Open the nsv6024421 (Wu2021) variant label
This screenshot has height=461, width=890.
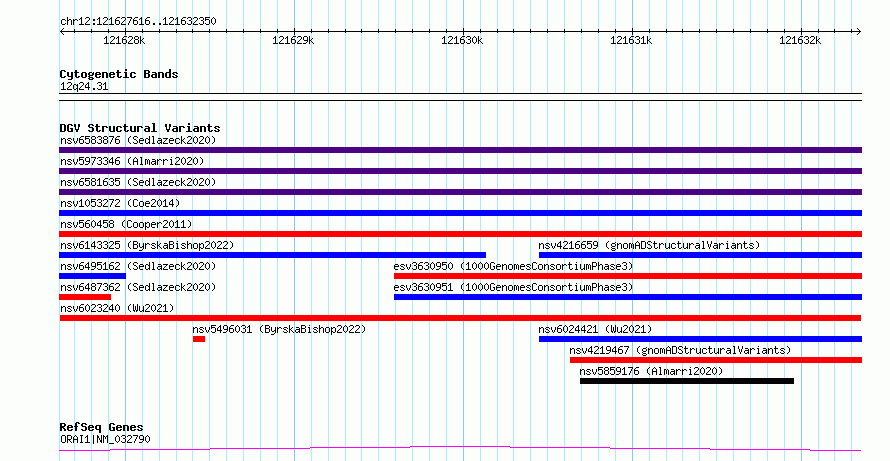pyautogui.click(x=595, y=329)
